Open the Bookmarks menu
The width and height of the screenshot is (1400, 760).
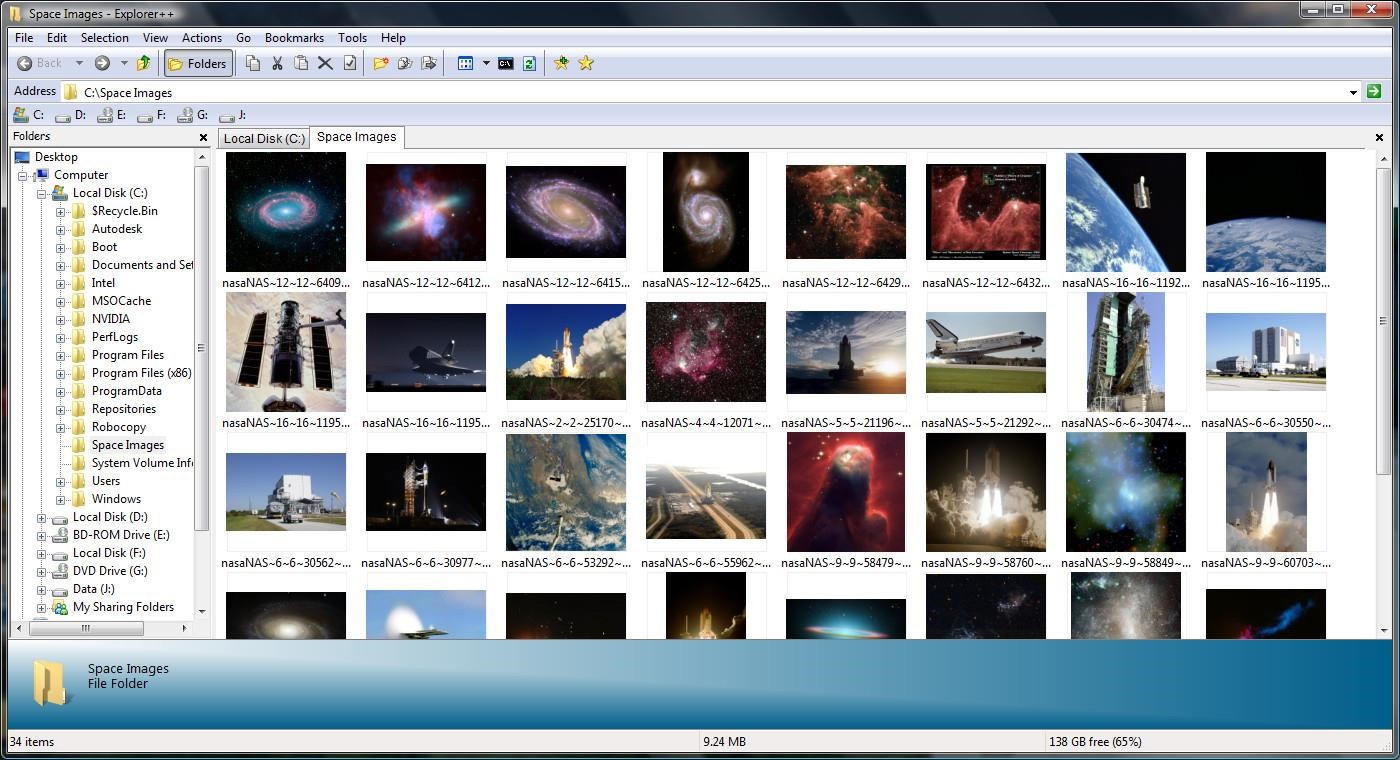click(x=294, y=37)
